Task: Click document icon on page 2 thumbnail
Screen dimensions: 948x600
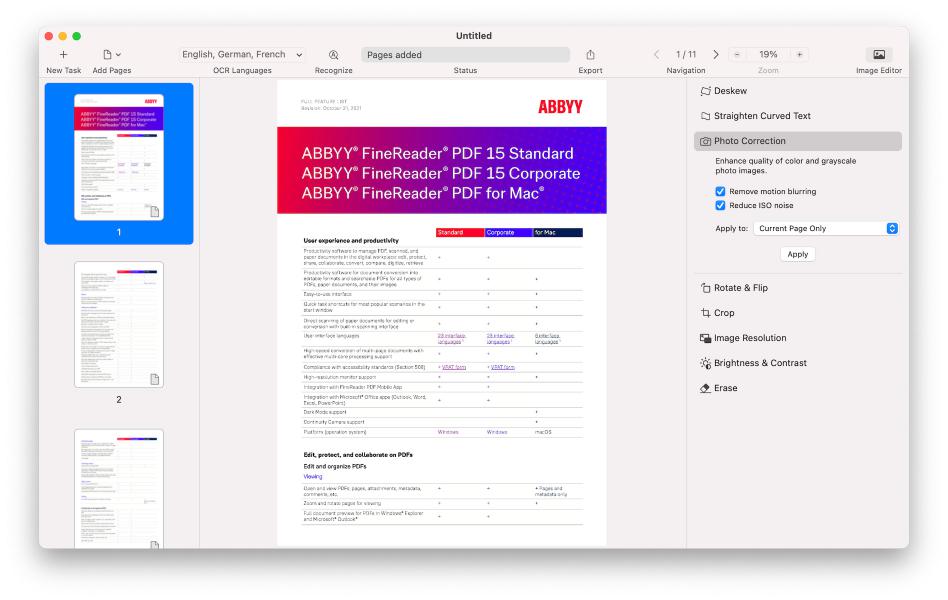Action: click(155, 379)
